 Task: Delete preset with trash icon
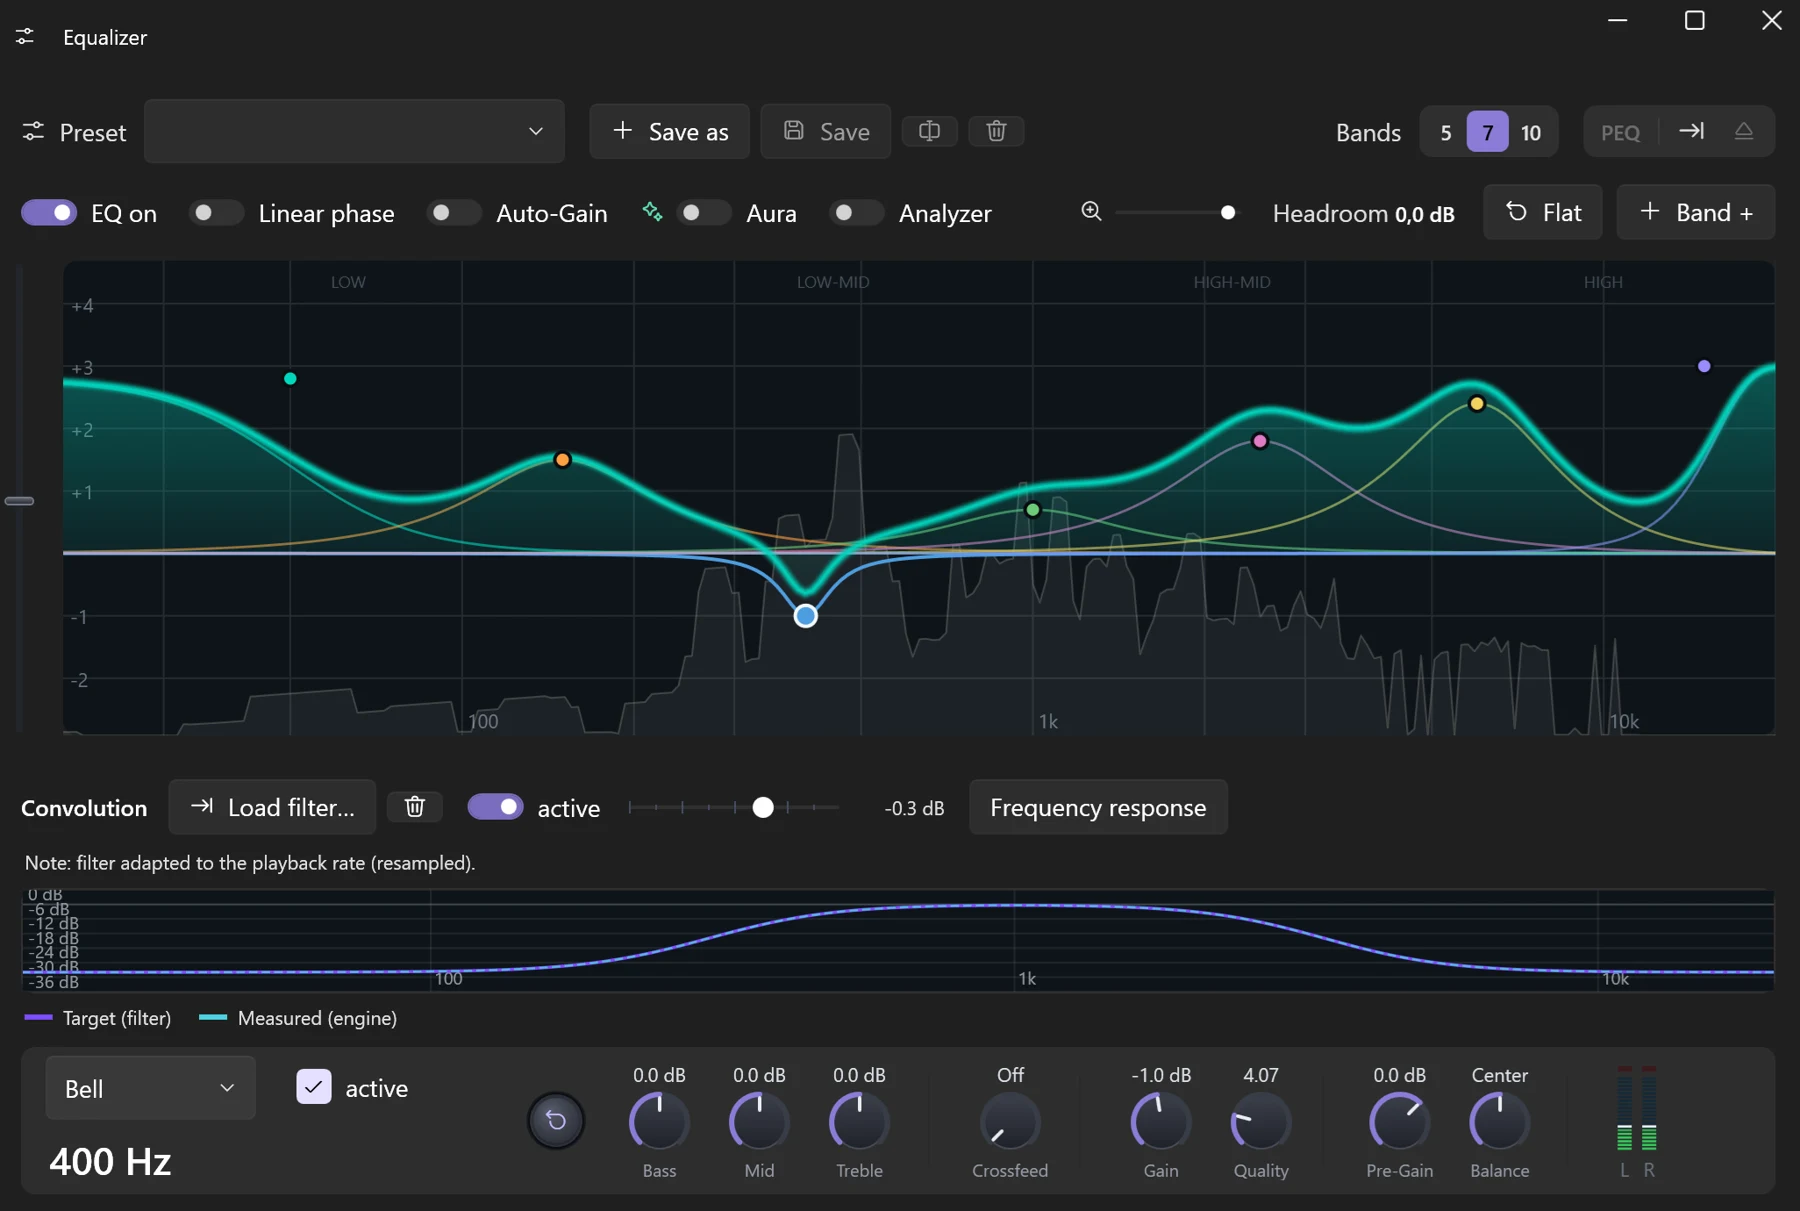tap(996, 131)
